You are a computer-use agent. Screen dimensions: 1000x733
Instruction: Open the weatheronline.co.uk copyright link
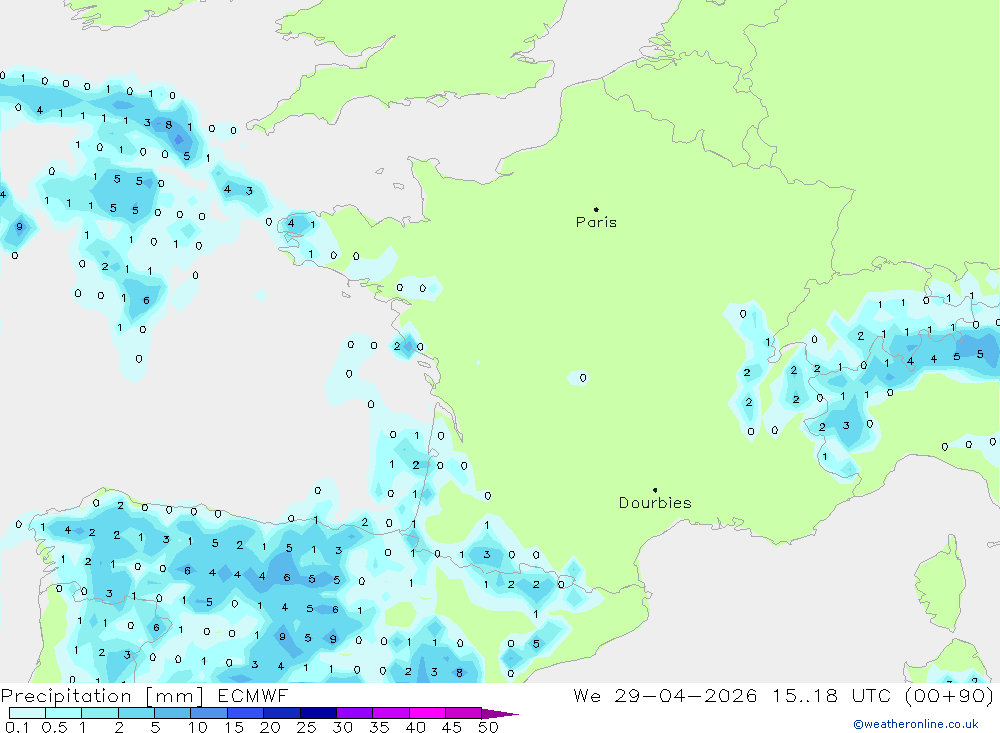[x=916, y=724]
